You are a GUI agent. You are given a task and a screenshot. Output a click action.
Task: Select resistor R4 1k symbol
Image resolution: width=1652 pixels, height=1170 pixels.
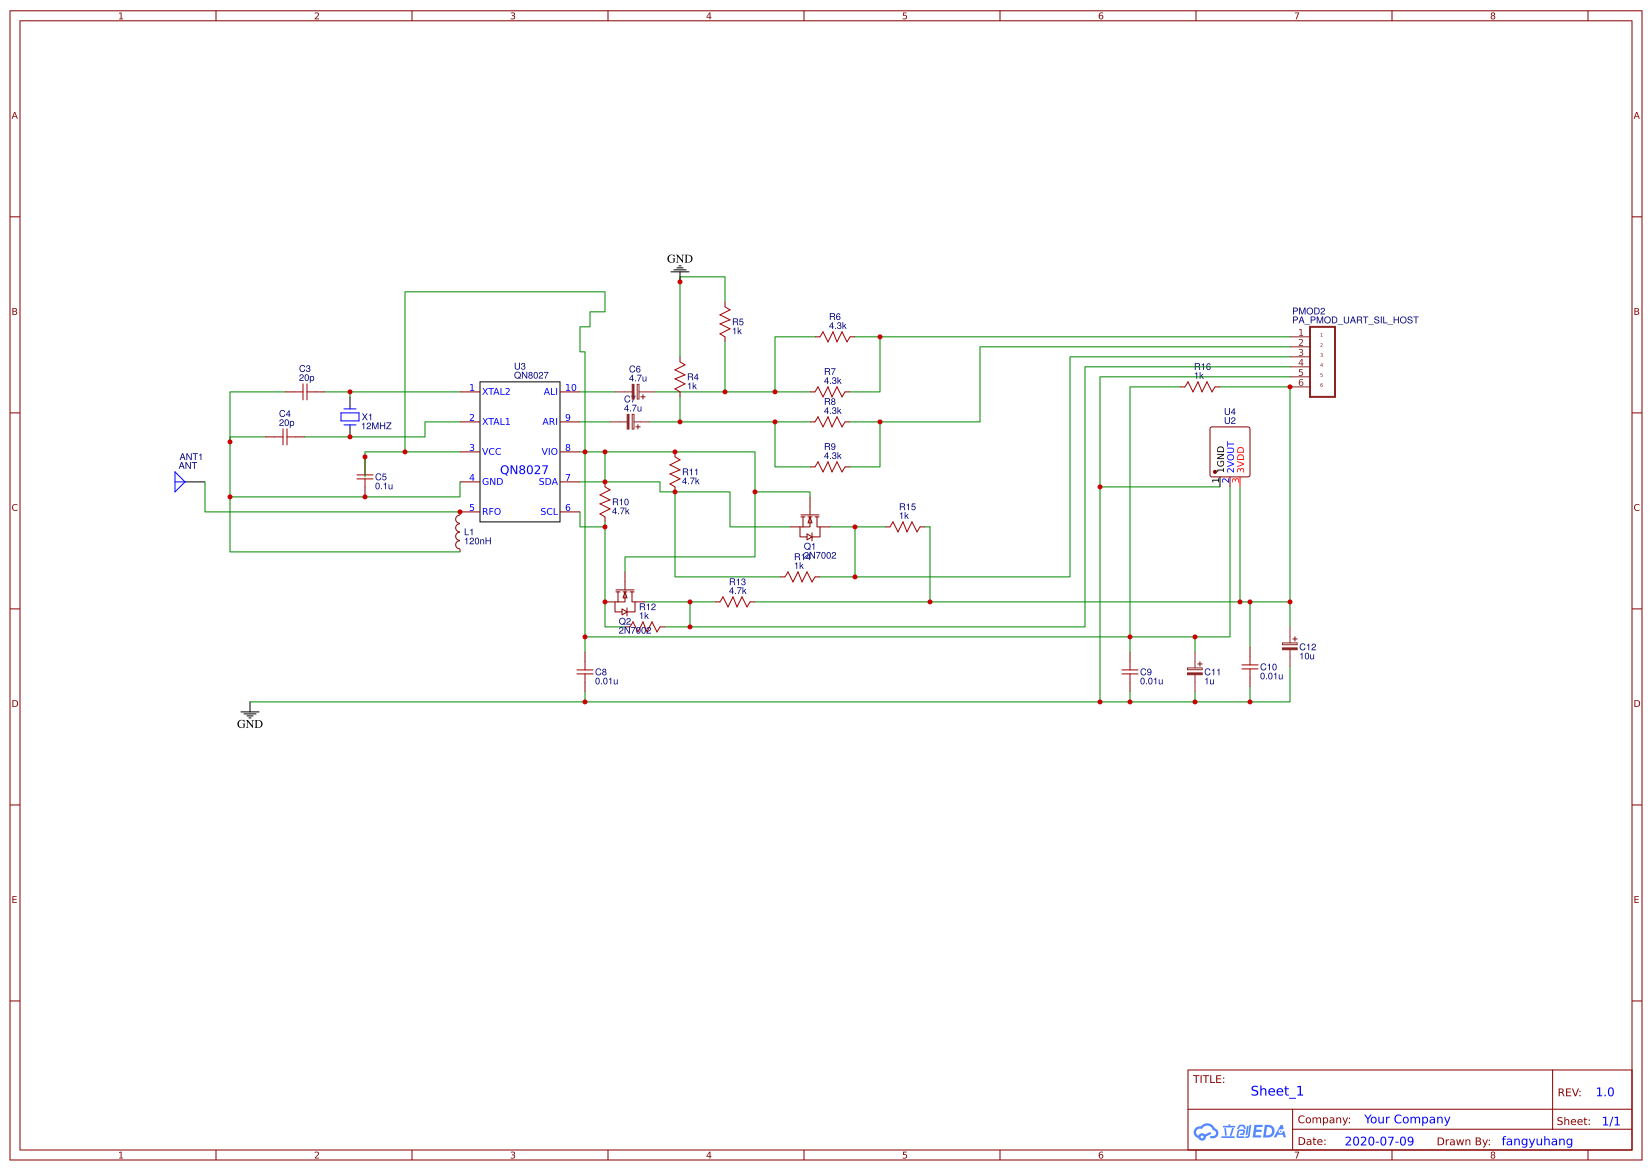coord(680,378)
